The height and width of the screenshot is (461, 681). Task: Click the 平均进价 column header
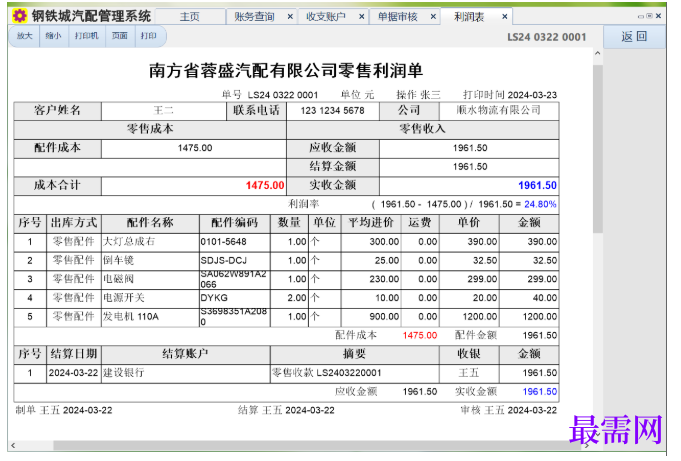(x=371, y=223)
